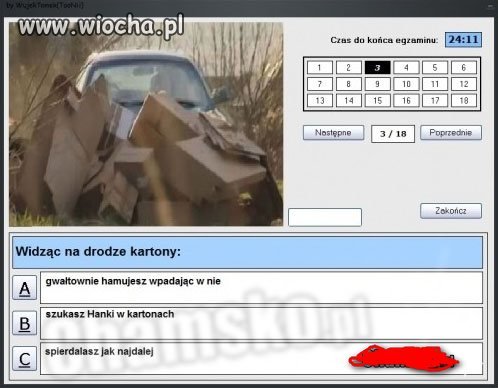Choose answer B button

(25, 323)
